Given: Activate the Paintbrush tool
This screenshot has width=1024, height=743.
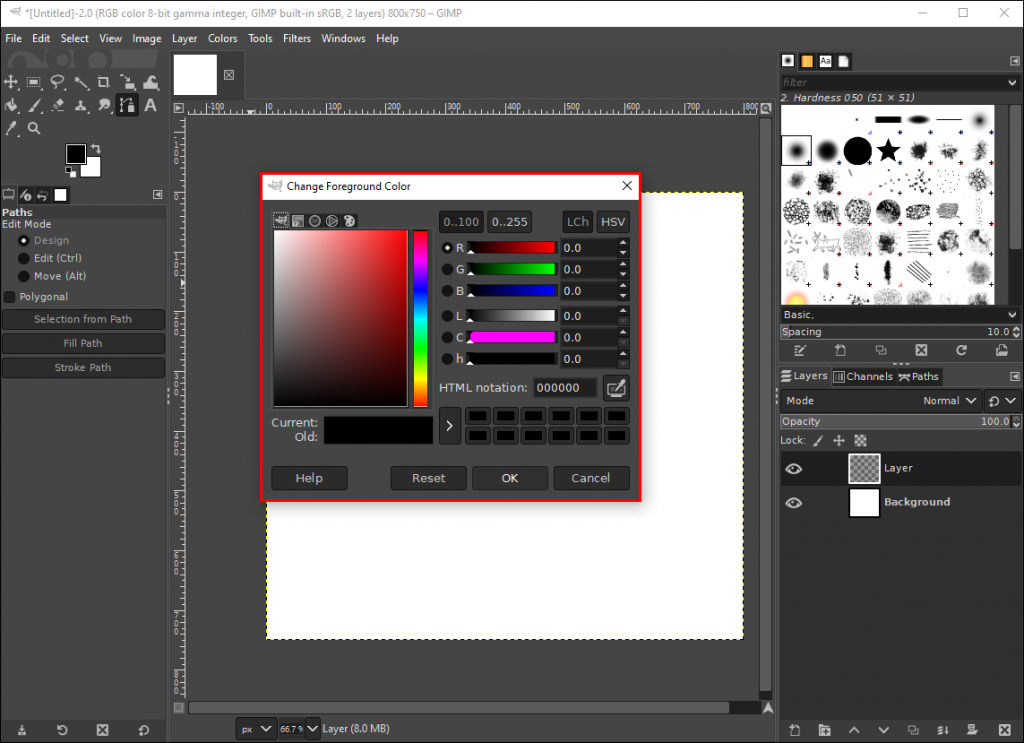Looking at the screenshot, I should click(x=34, y=105).
